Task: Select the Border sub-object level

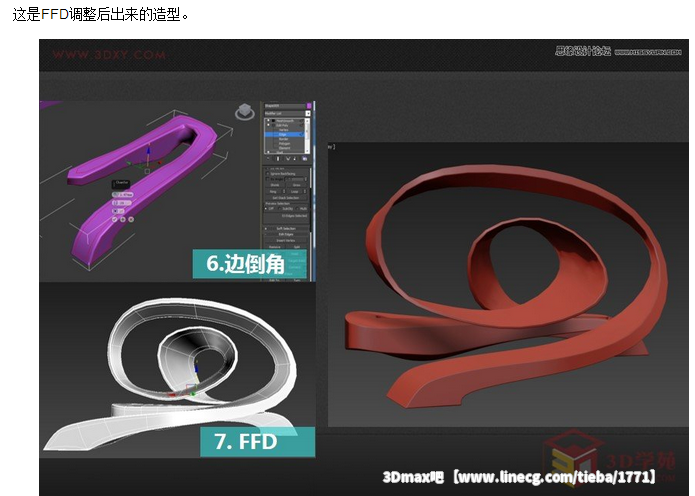Action: 283,139
